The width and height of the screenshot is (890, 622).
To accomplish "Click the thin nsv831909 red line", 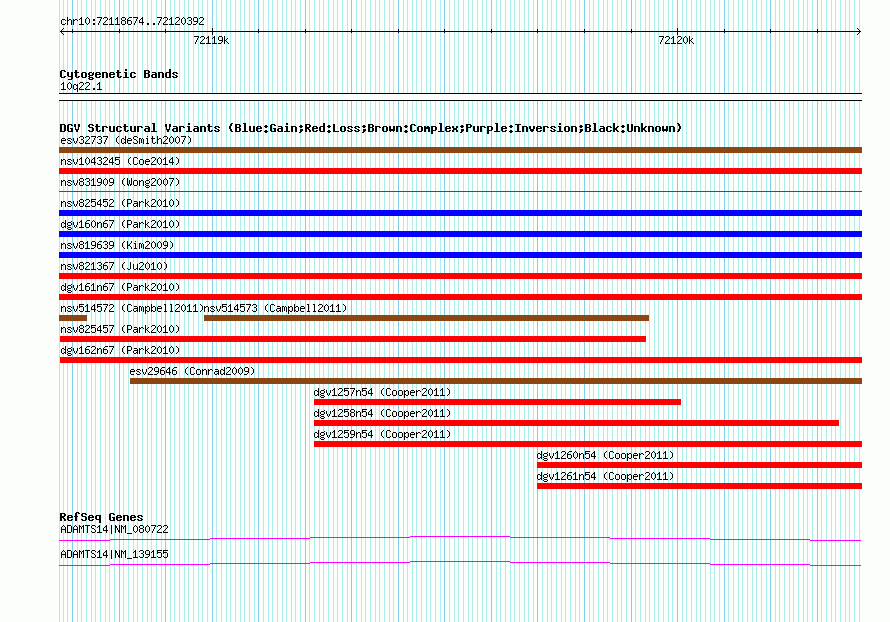I will tap(460, 192).
